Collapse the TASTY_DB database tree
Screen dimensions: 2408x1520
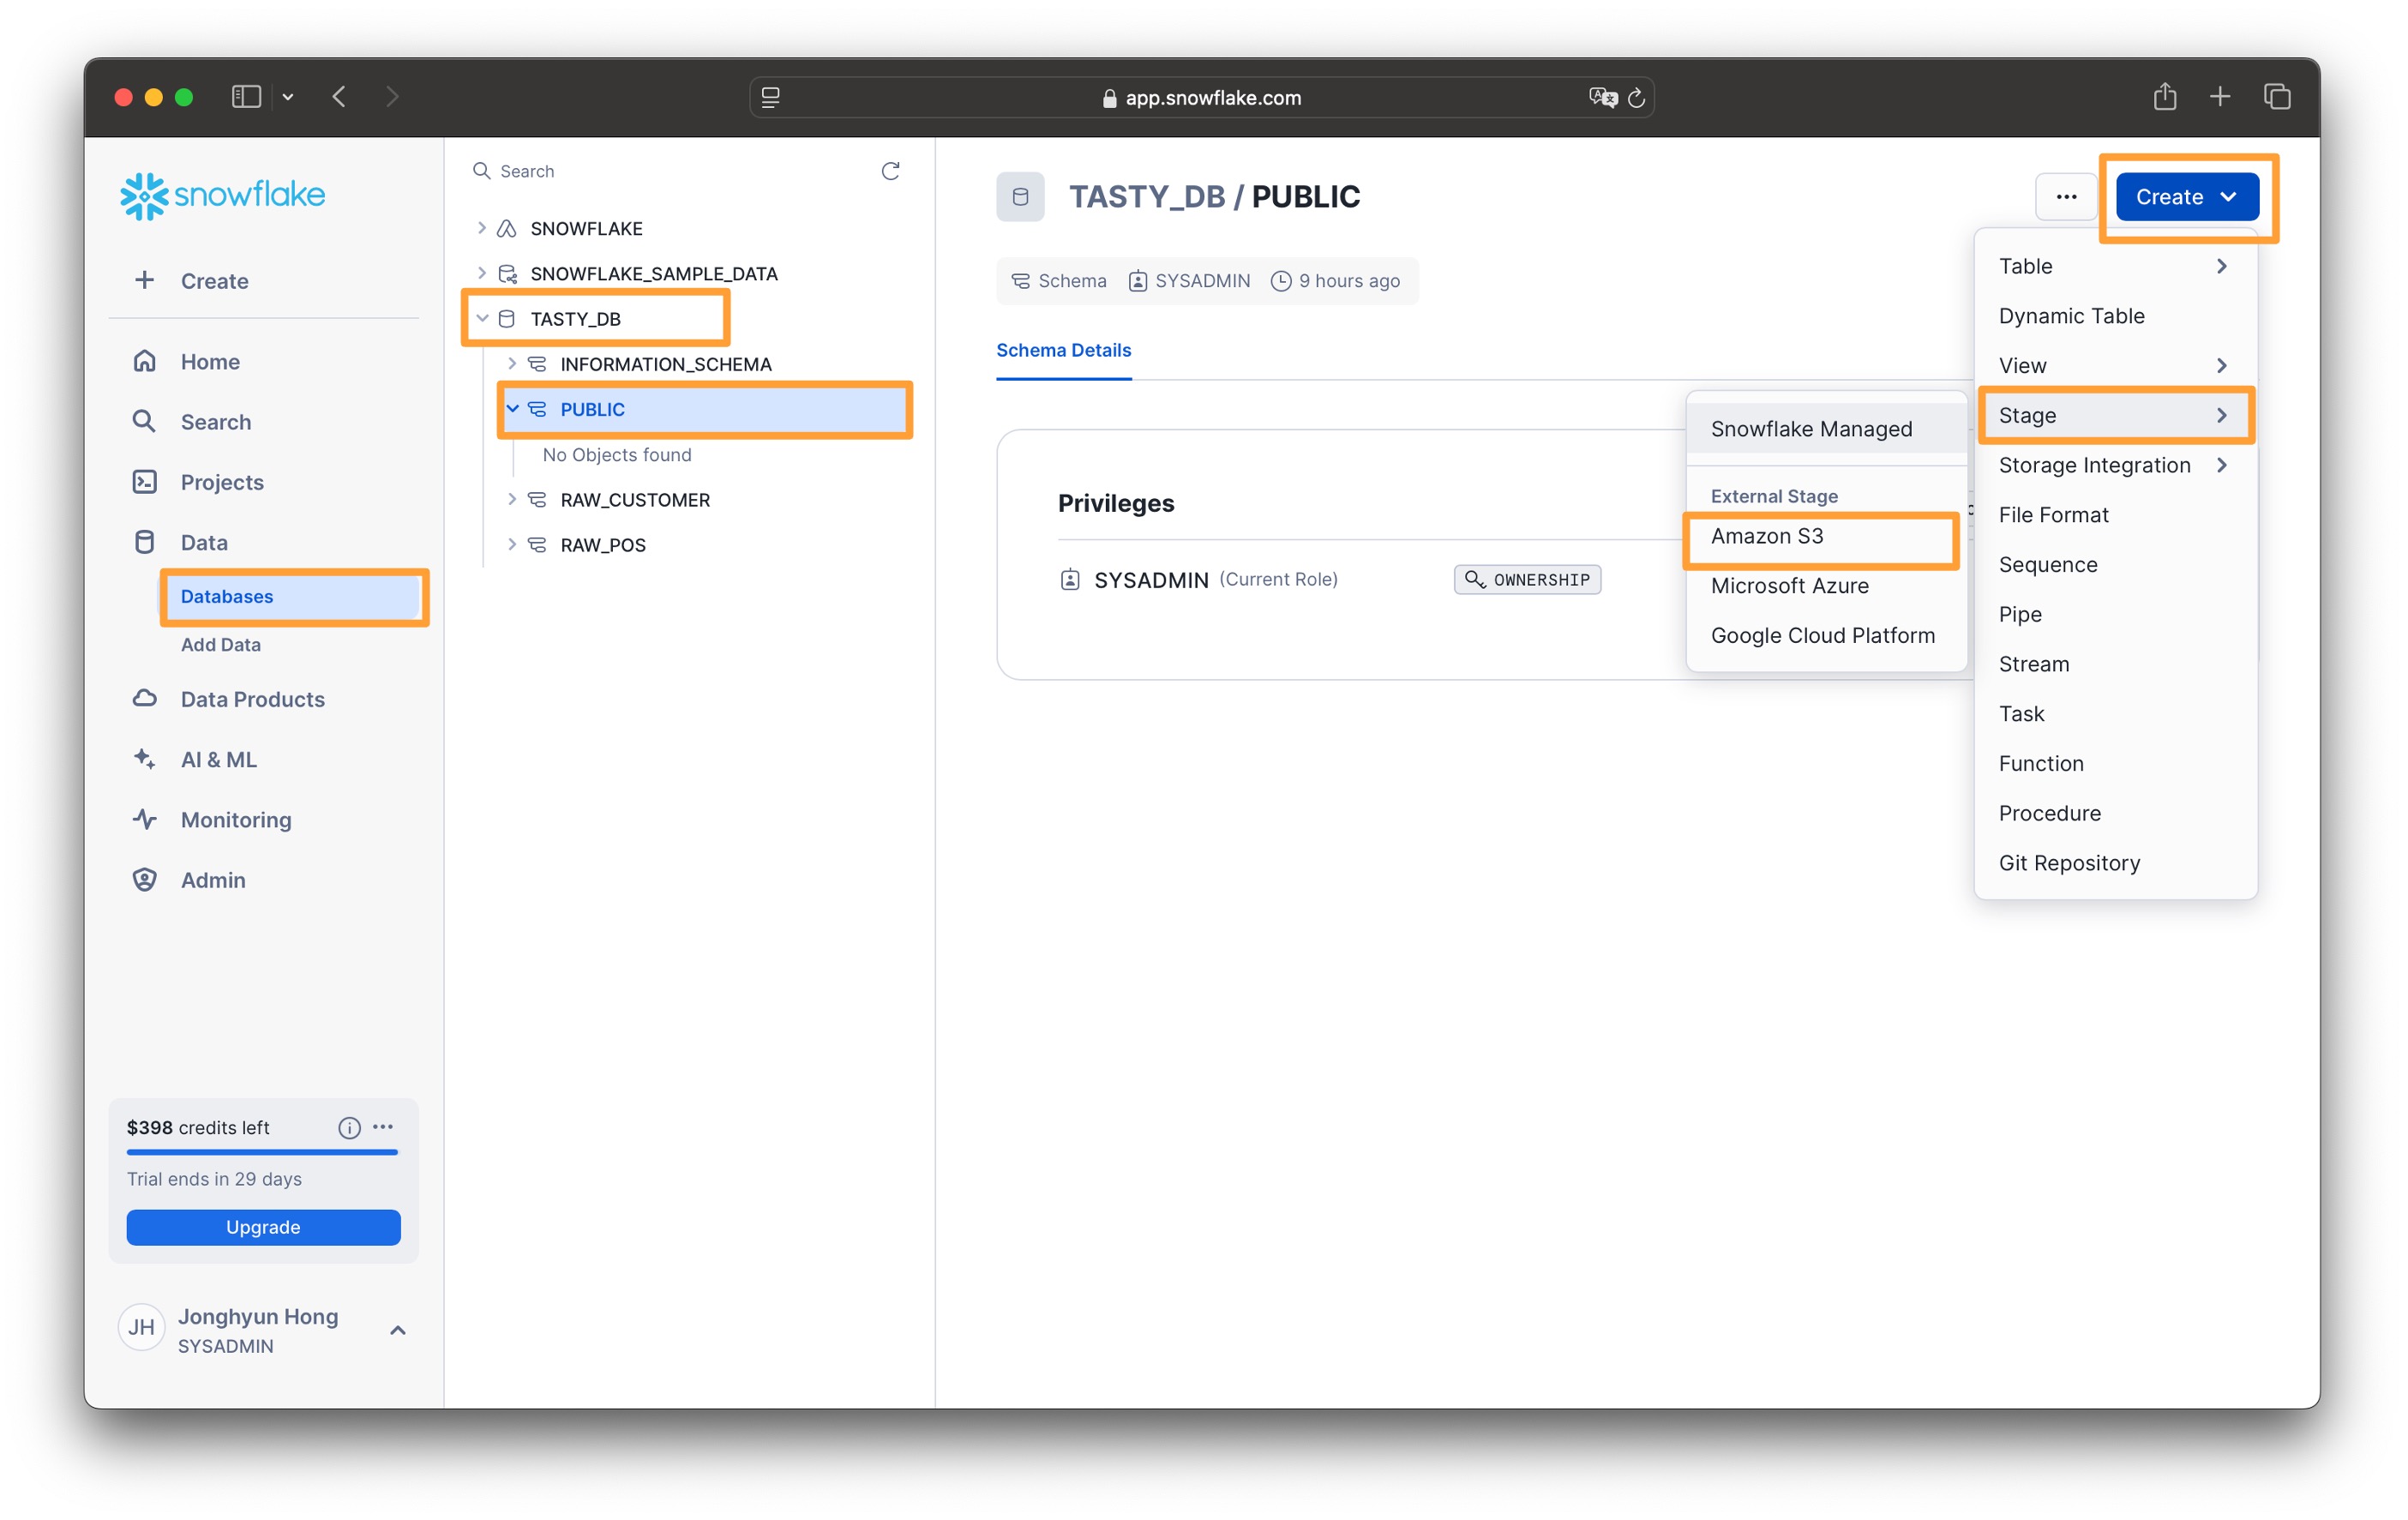482,318
